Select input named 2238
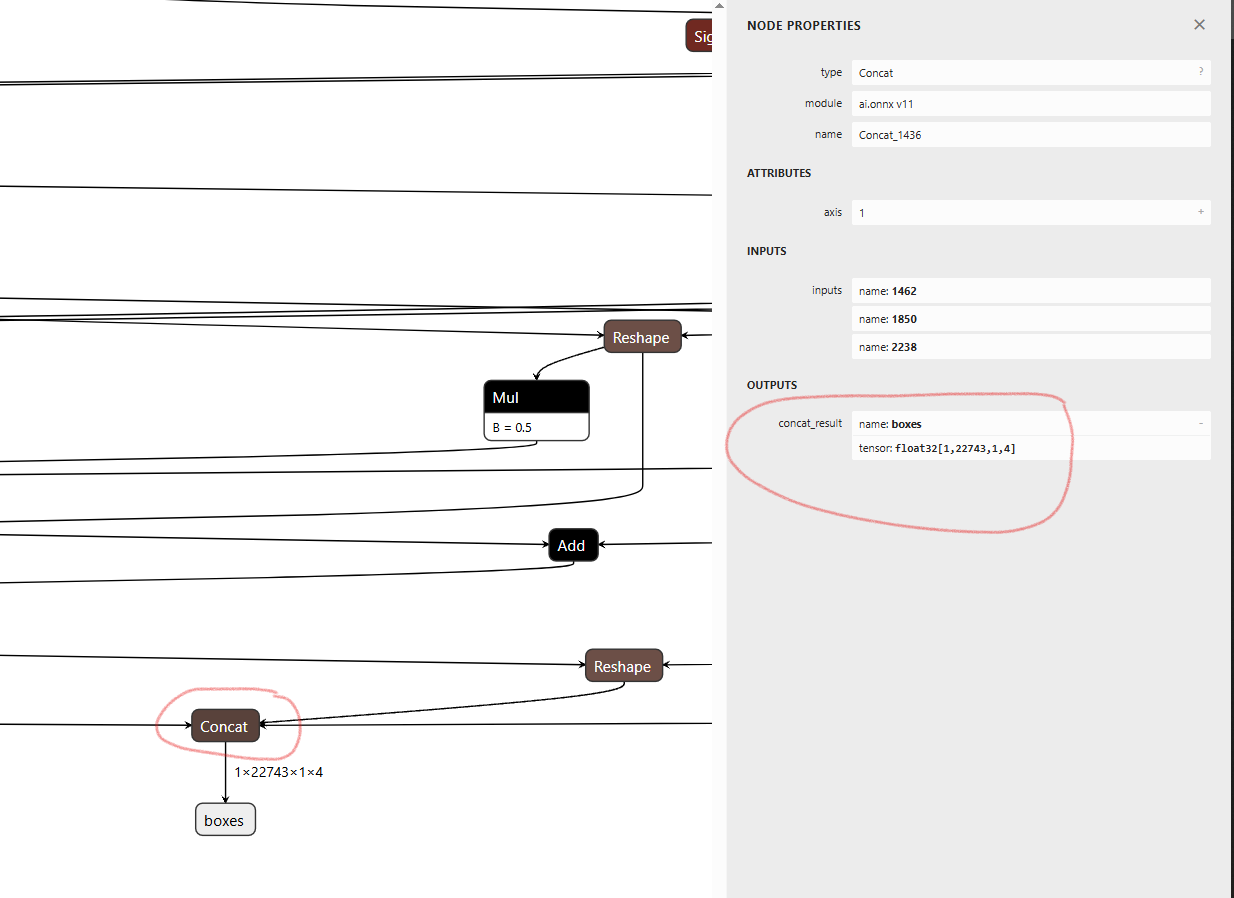Image resolution: width=1234 pixels, height=898 pixels. (1030, 347)
